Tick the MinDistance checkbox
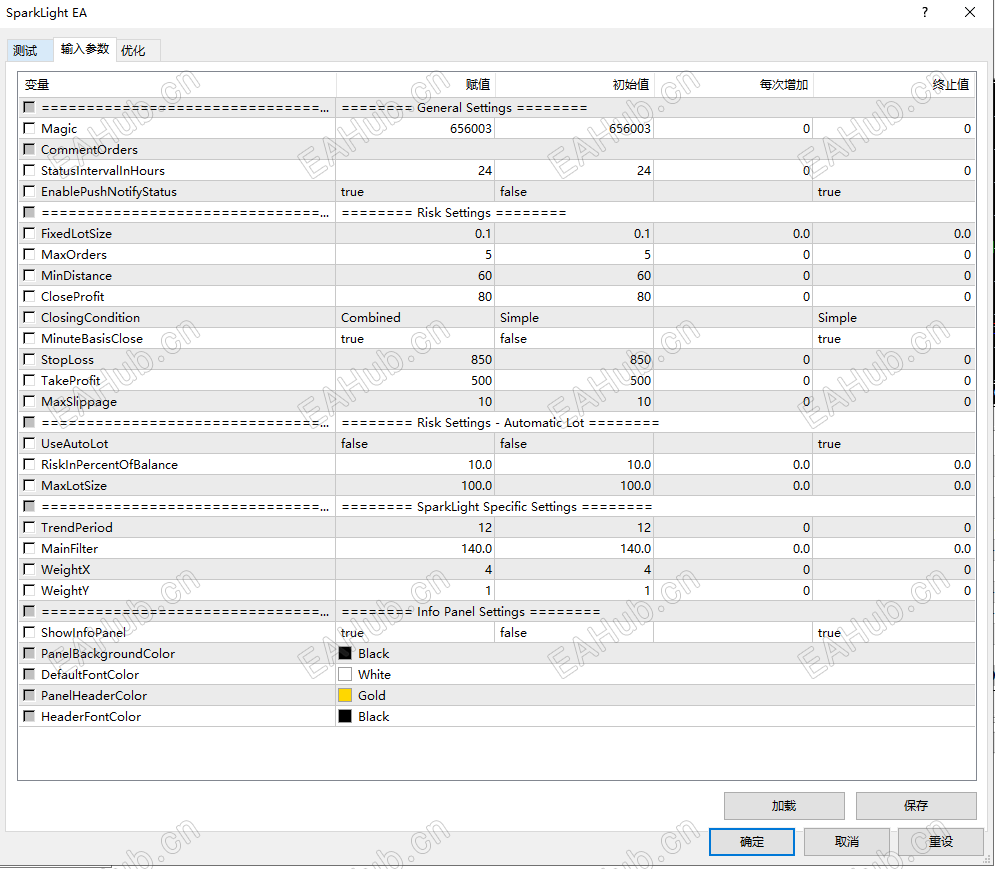Viewport: 995px width, 869px height. 29,275
